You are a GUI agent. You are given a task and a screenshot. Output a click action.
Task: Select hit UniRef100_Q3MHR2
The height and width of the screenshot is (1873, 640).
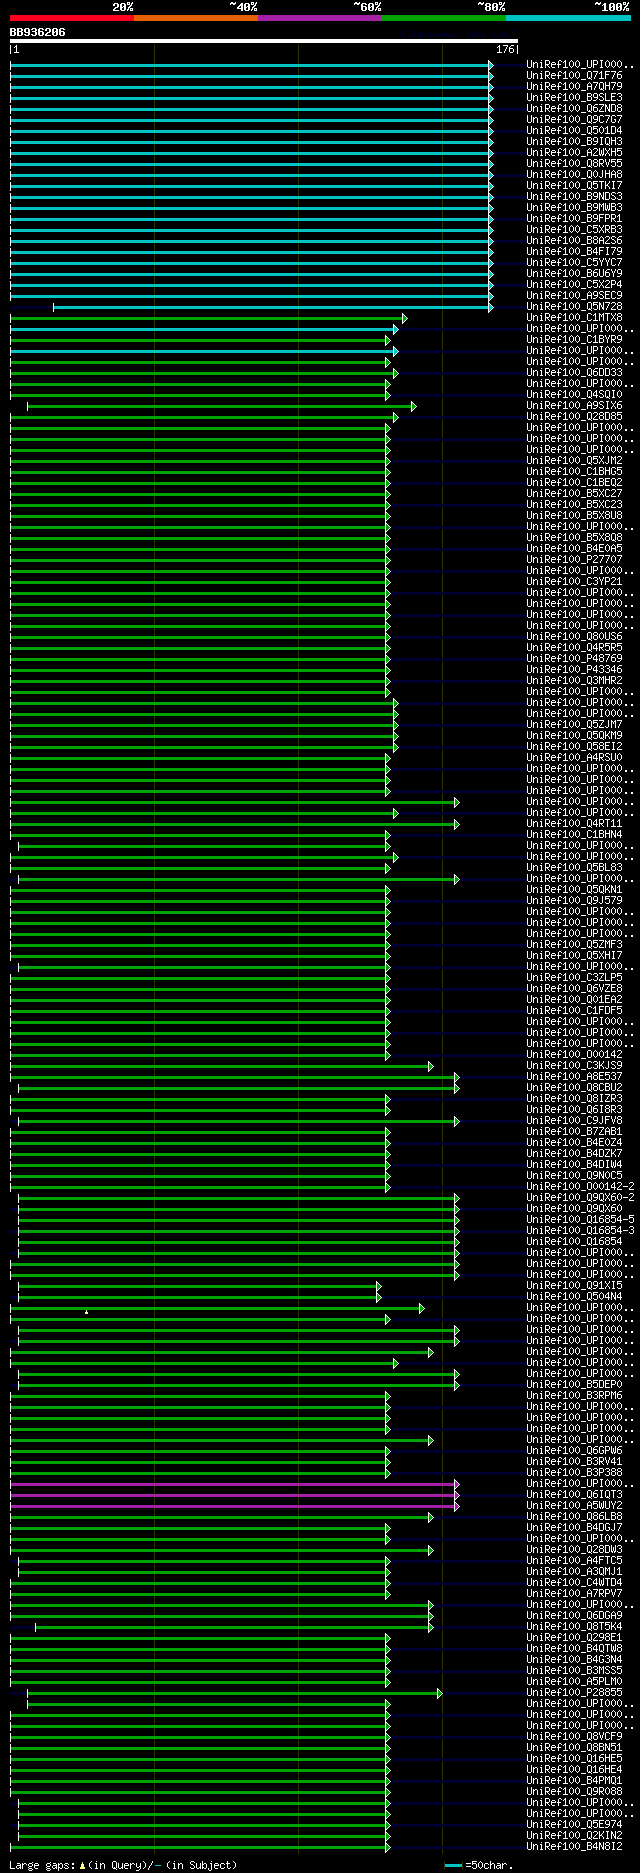pyautogui.click(x=574, y=681)
